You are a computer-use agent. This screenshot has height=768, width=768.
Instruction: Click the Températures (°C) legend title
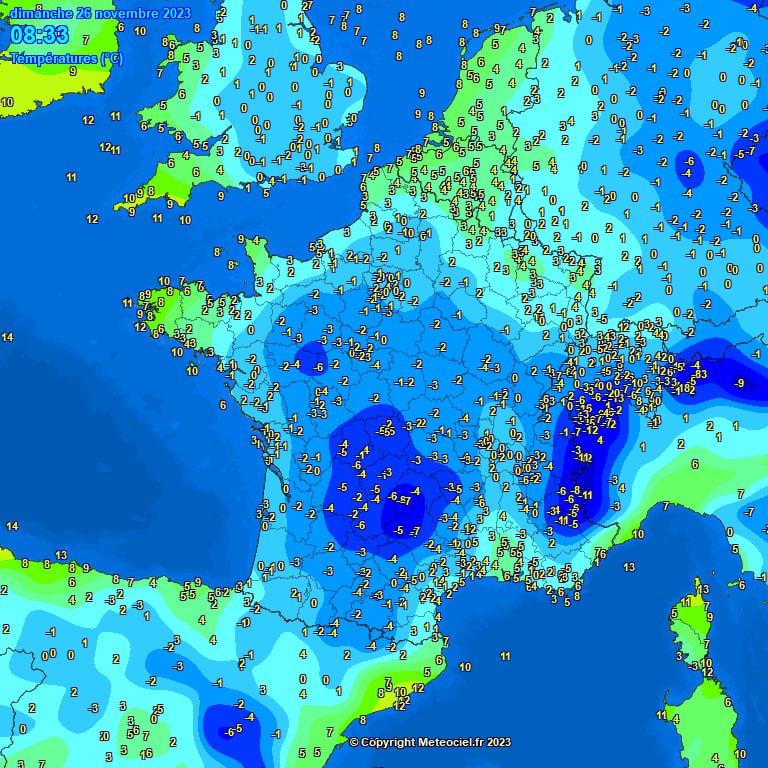coord(67,59)
